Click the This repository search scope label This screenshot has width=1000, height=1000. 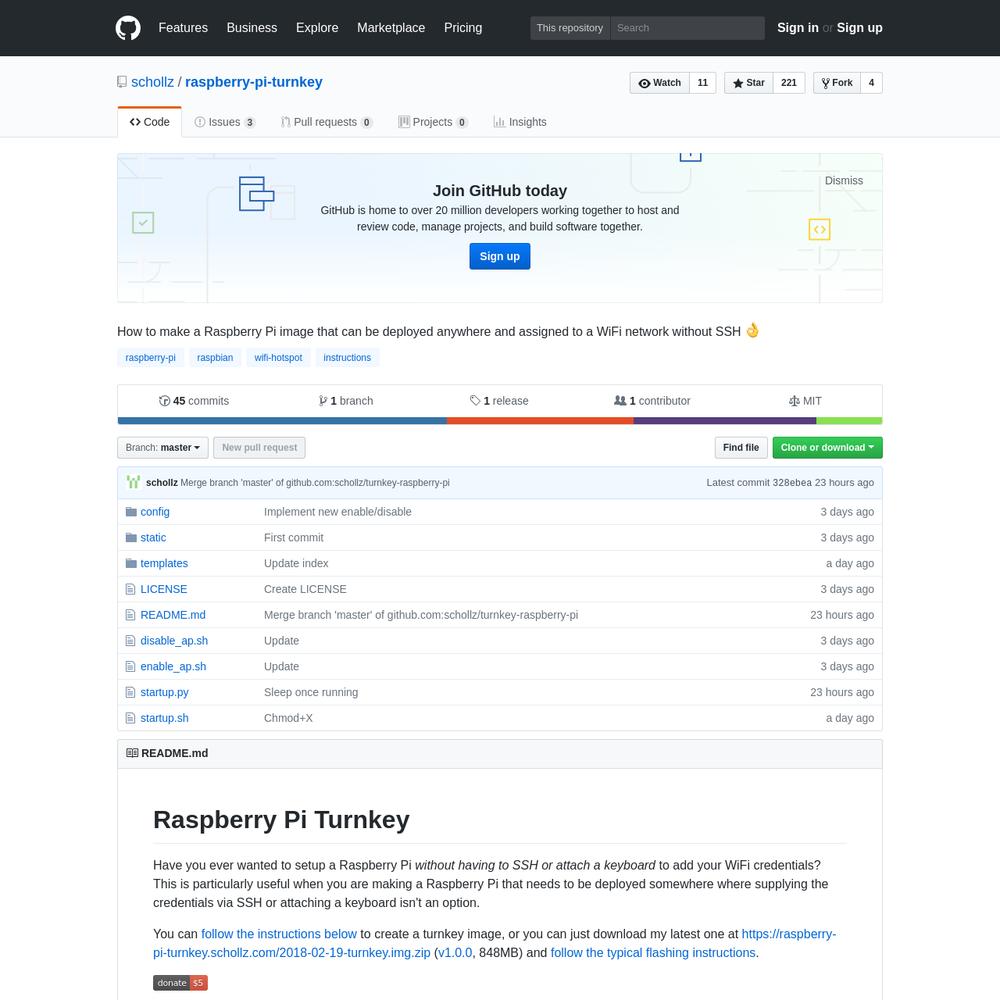570,28
